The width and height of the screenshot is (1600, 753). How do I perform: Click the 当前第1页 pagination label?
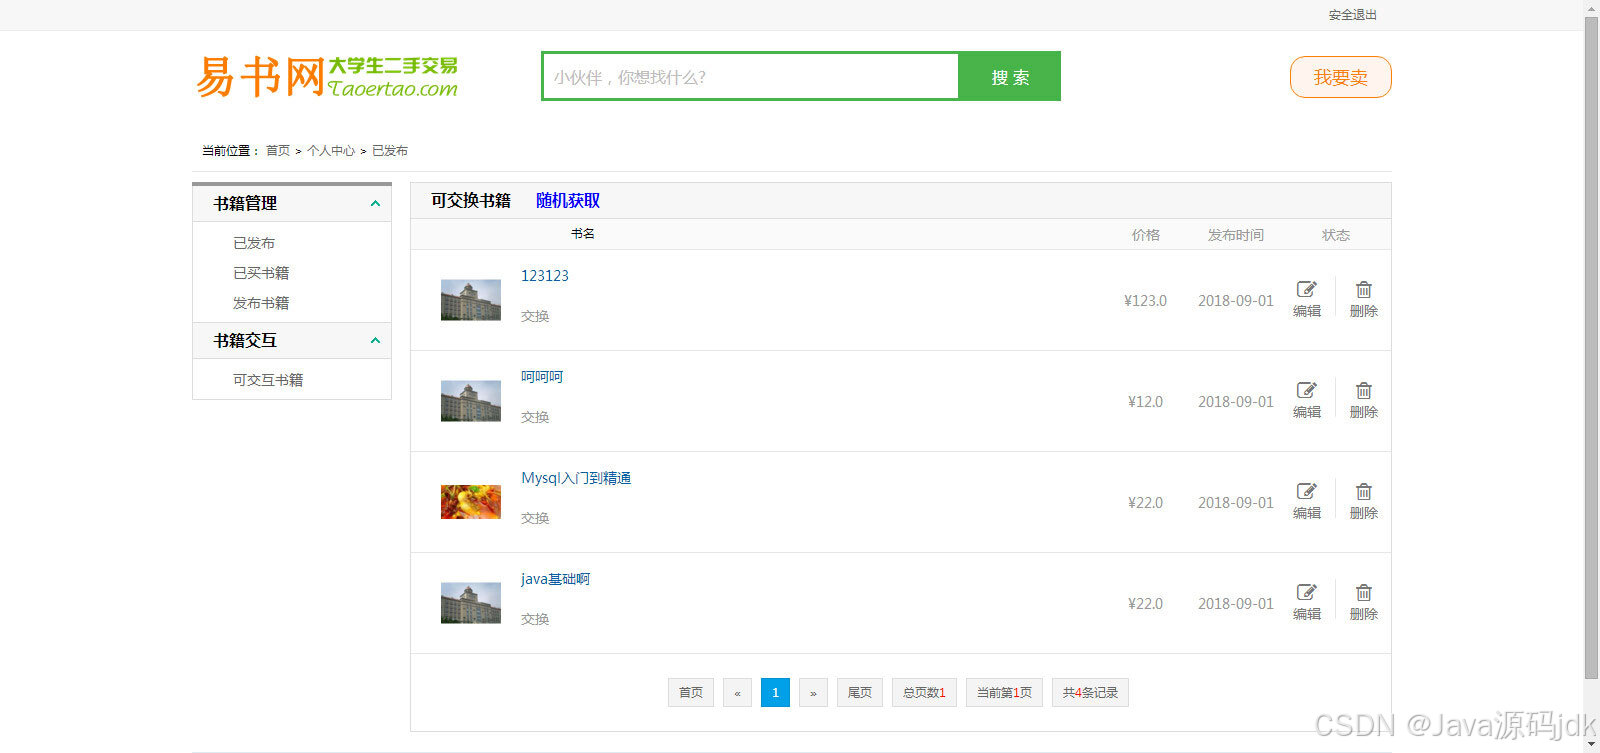click(1004, 692)
